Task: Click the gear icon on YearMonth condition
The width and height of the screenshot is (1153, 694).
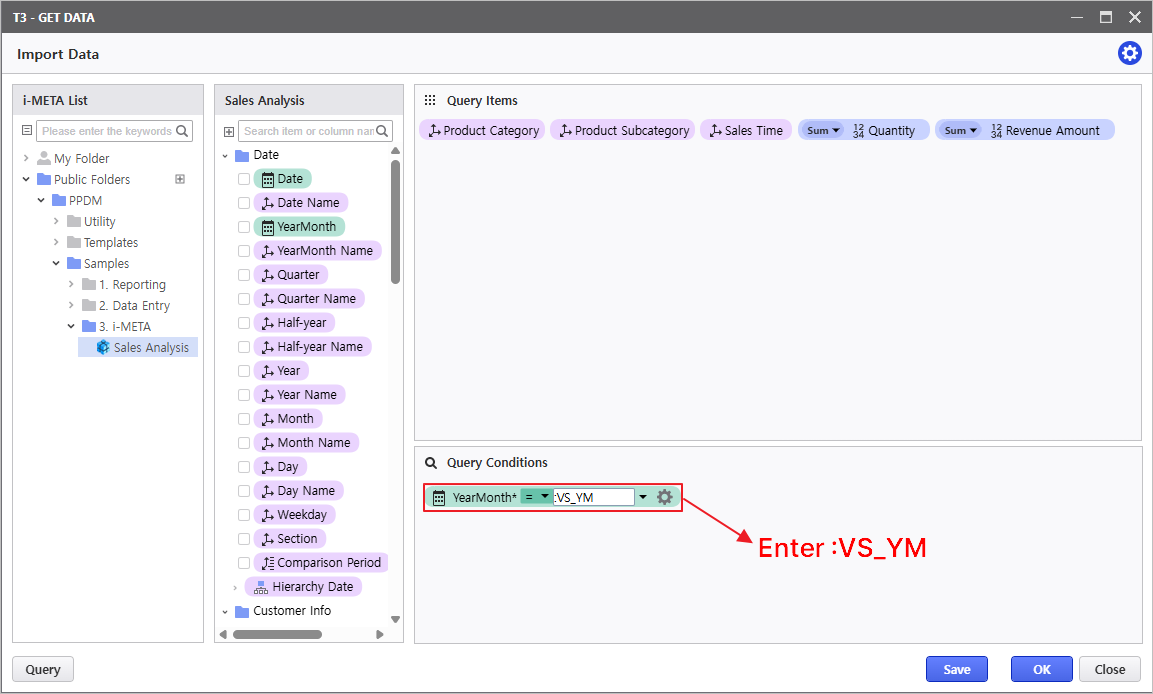Action: pyautogui.click(x=664, y=497)
